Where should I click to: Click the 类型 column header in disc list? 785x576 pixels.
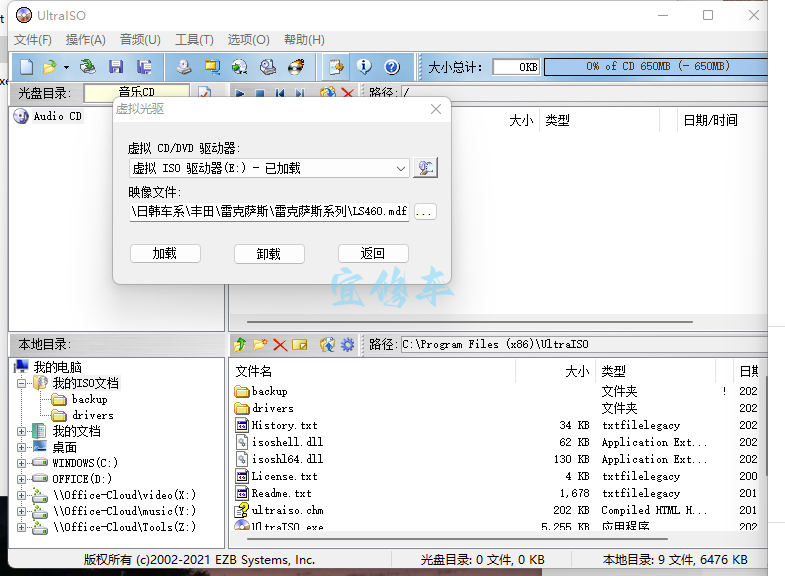click(x=599, y=120)
